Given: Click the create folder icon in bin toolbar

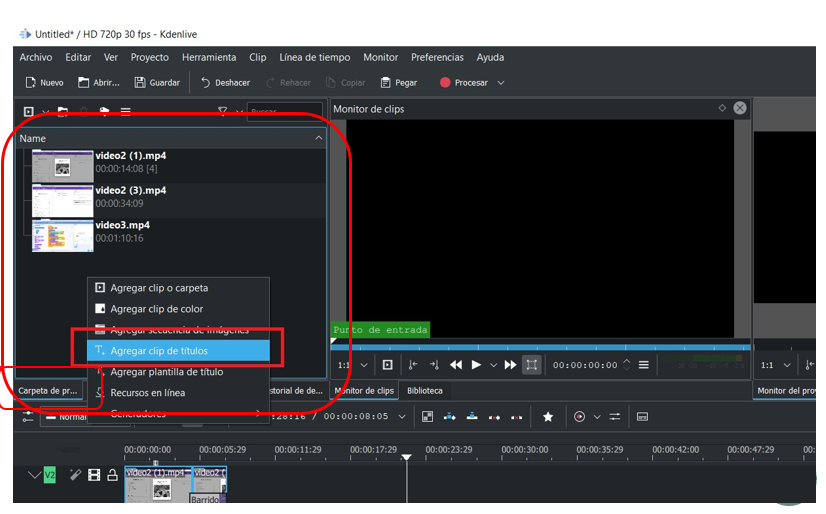Looking at the screenshot, I should pyautogui.click(x=63, y=112).
